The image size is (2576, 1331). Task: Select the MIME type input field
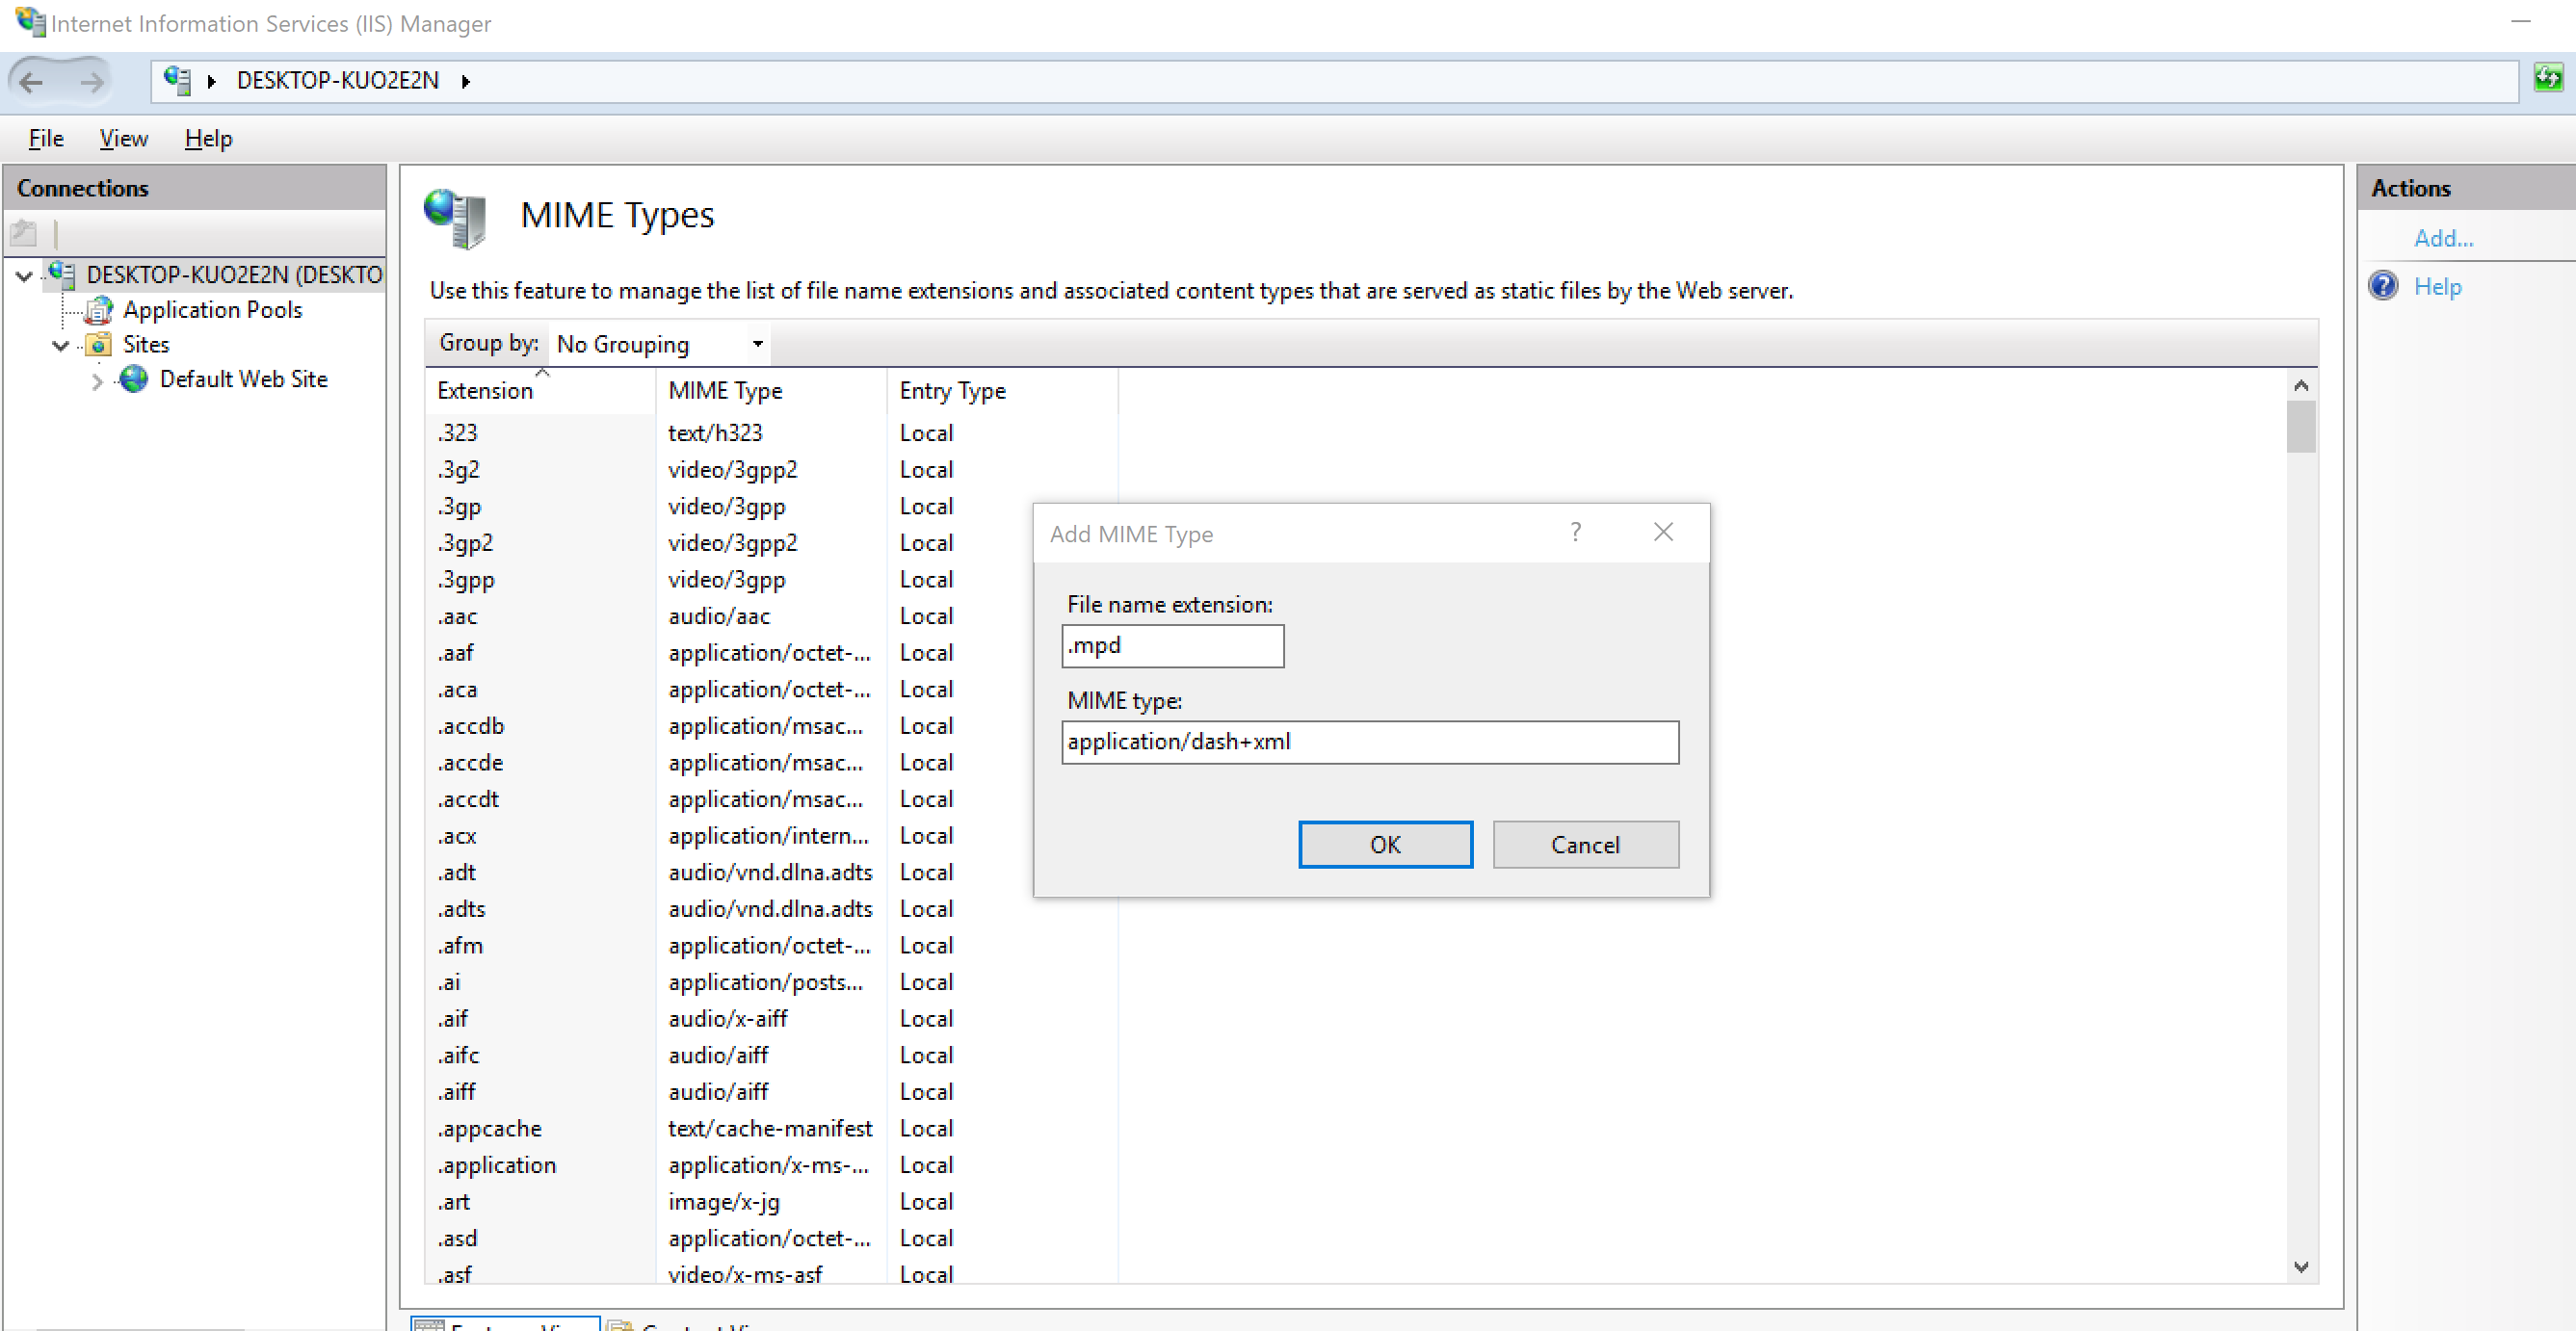(x=1369, y=741)
